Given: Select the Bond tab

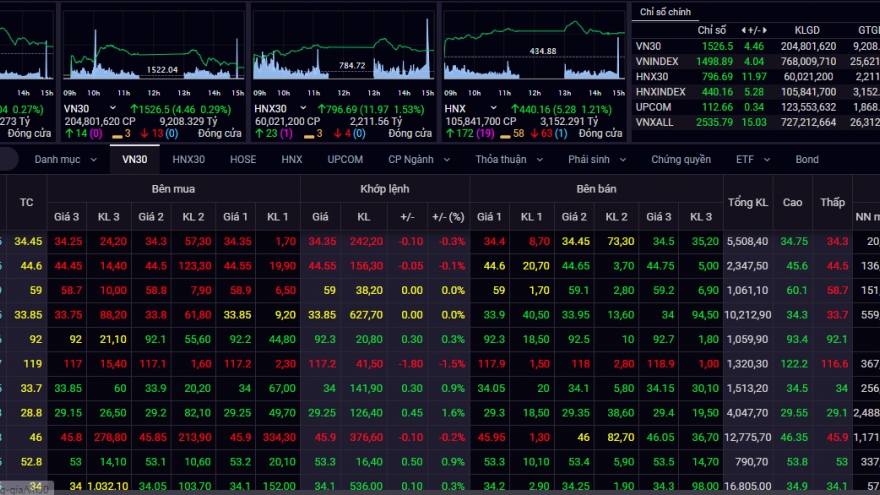Looking at the screenshot, I should [x=807, y=159].
